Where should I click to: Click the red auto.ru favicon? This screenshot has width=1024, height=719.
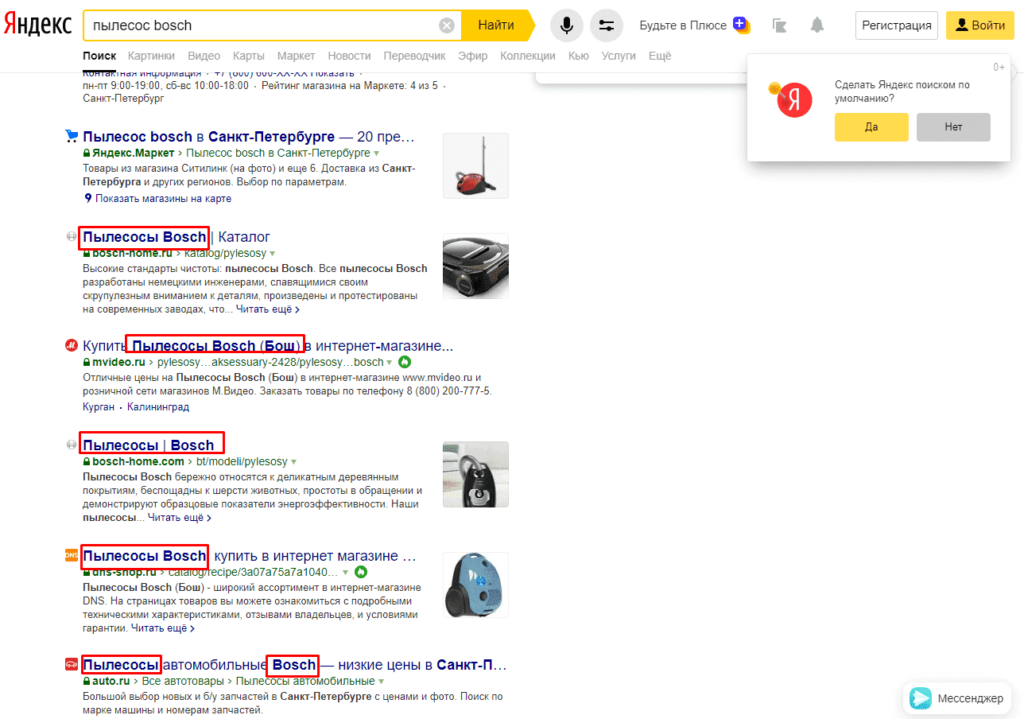click(71, 665)
